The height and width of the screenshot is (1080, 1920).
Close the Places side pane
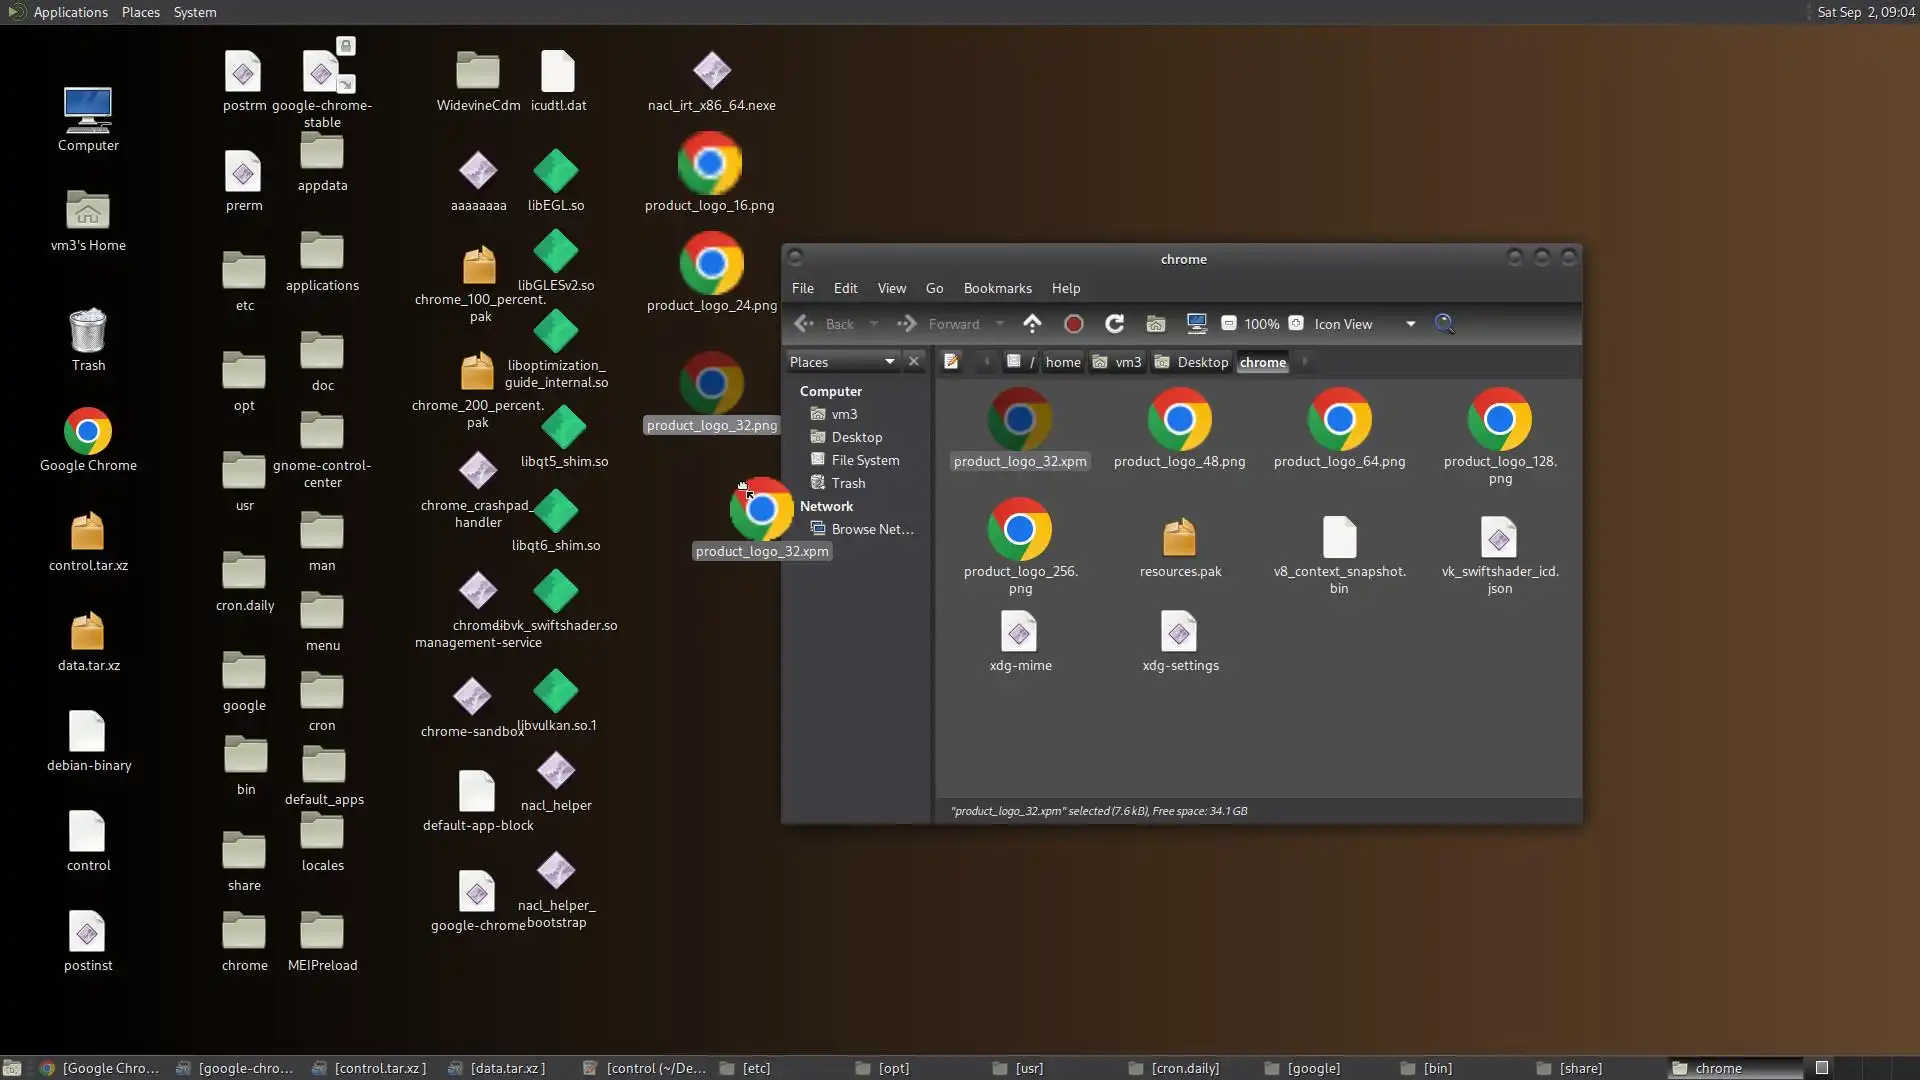(x=913, y=362)
